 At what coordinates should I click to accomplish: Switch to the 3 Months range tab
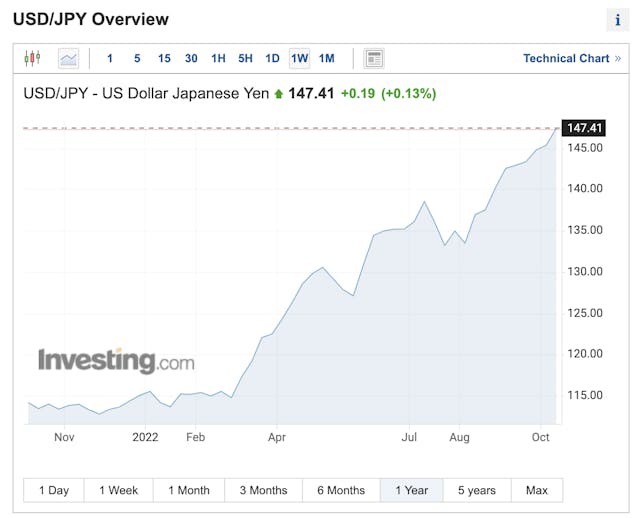263,490
